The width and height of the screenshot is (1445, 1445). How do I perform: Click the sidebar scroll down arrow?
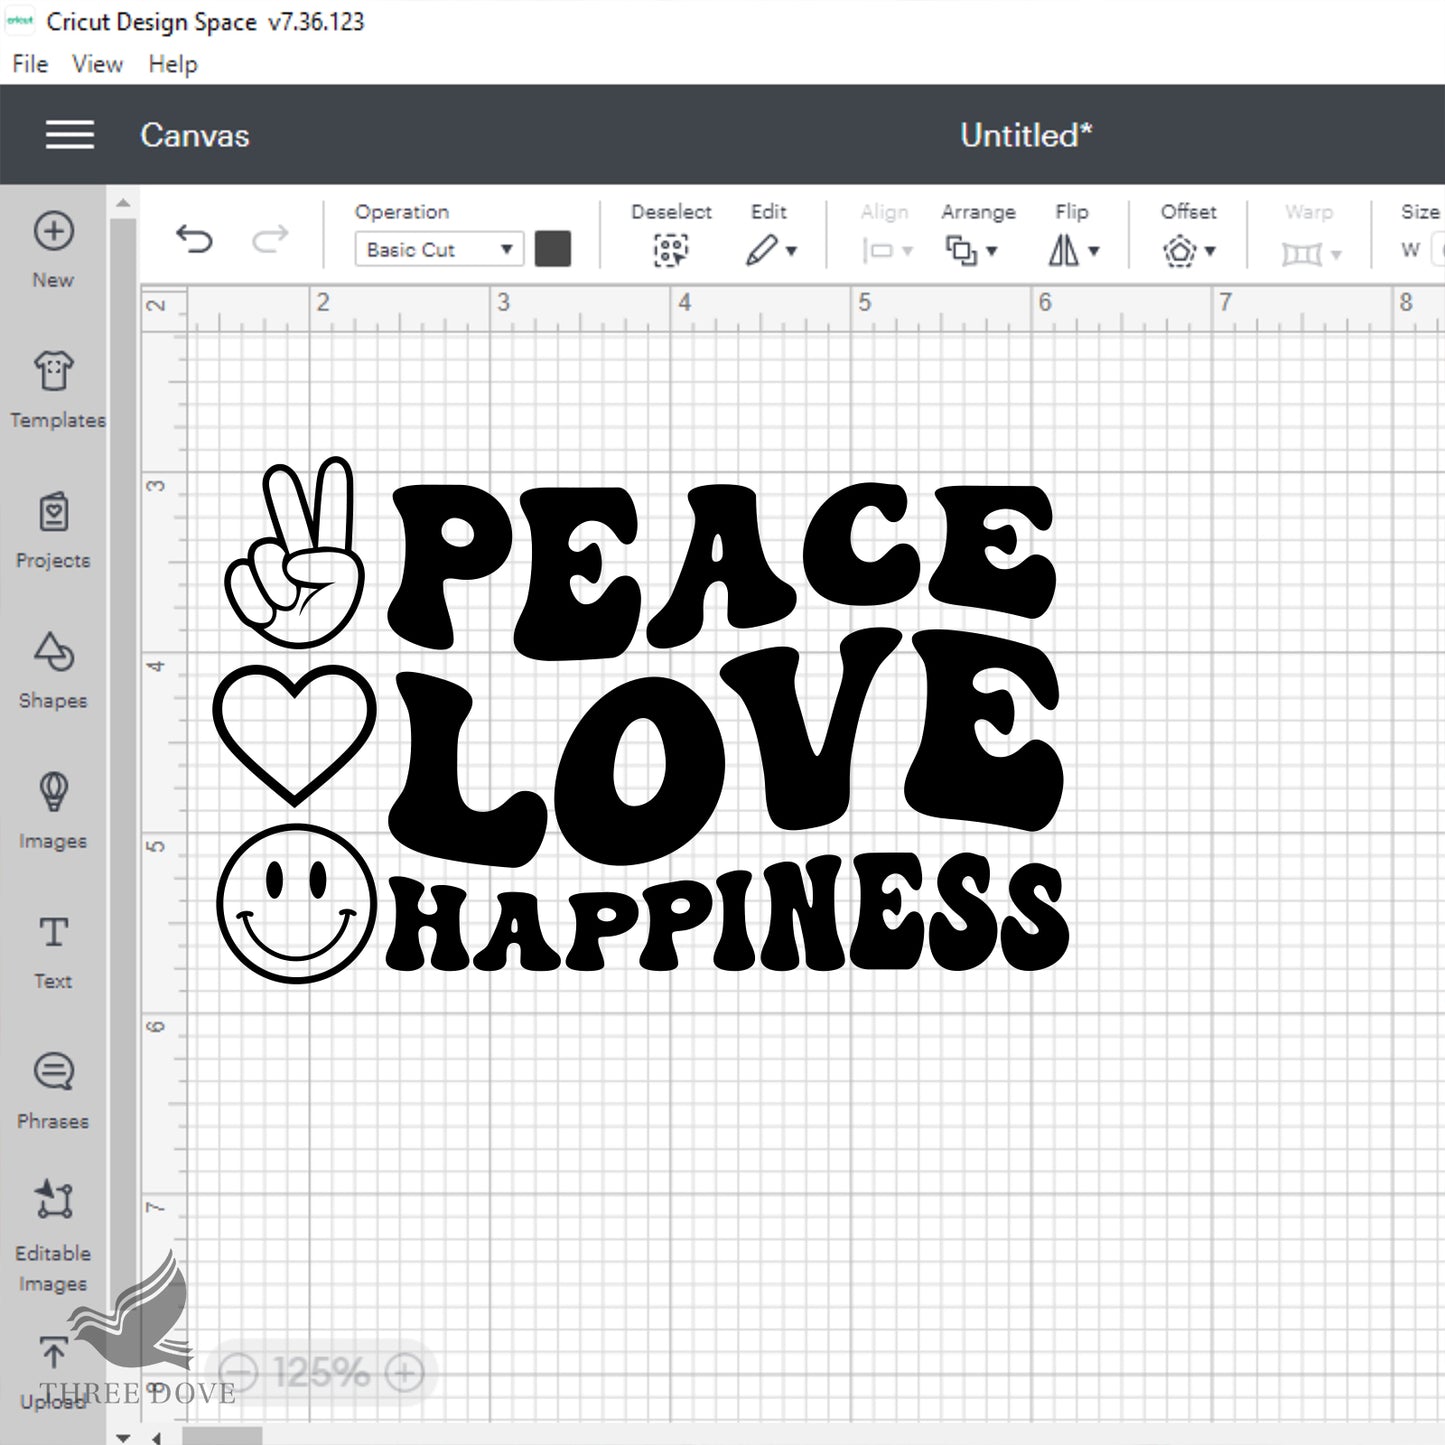[122, 1437]
